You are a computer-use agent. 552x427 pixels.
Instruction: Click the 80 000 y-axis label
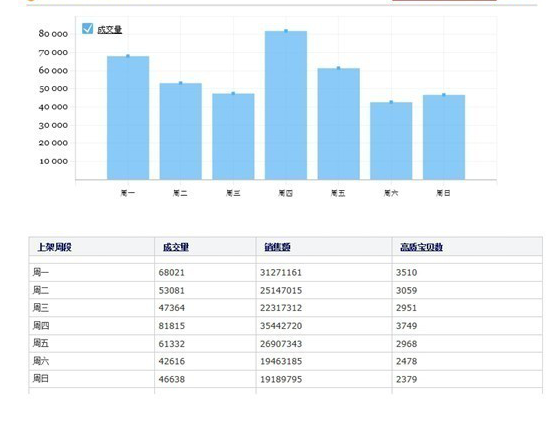53,34
